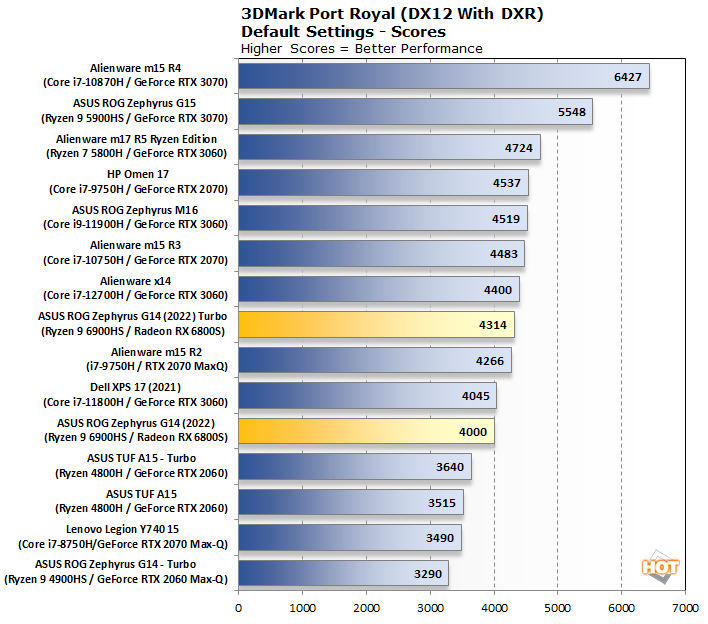The image size is (708, 624).
Task: Click the 5000 axis label
Action: [x=558, y=608]
